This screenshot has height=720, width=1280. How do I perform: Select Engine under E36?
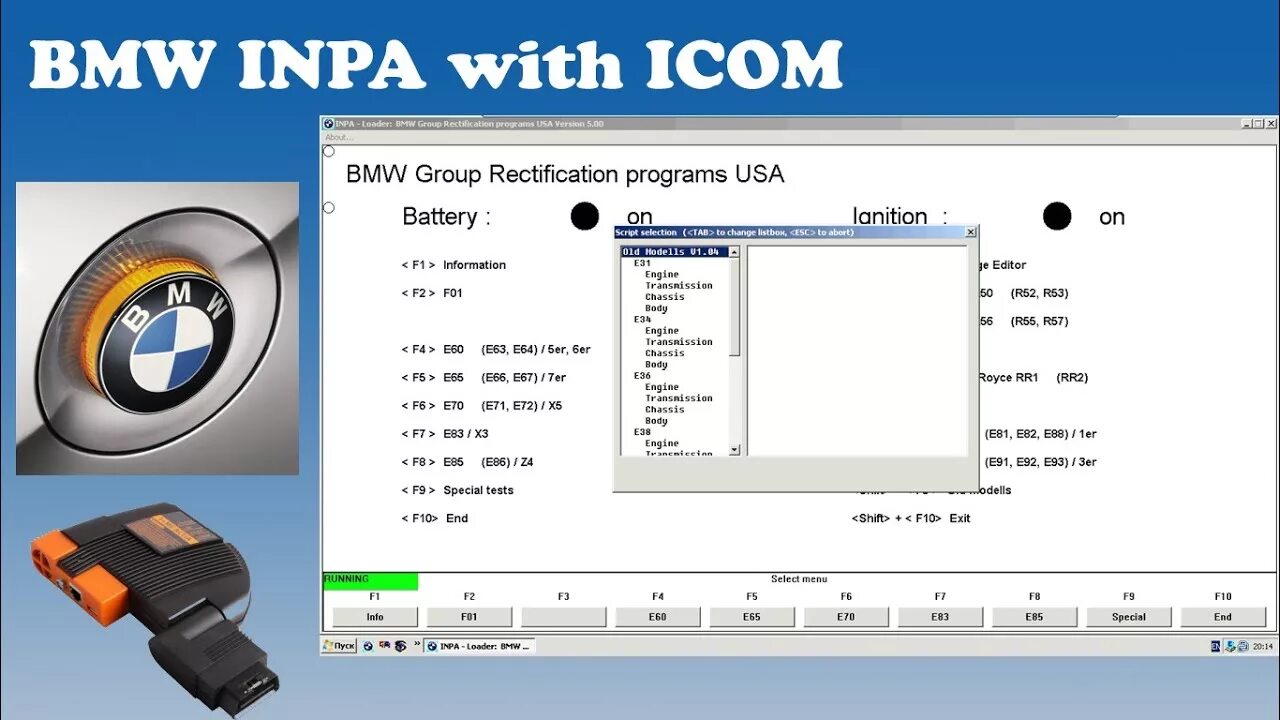point(662,387)
